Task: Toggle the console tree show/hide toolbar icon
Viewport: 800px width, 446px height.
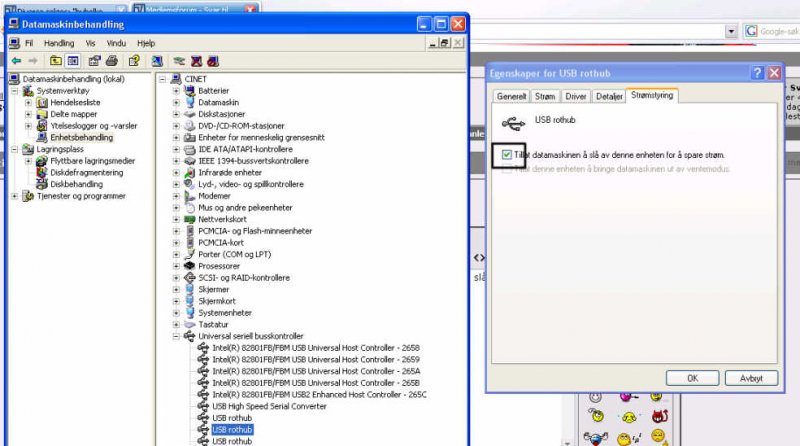Action: click(x=73, y=61)
